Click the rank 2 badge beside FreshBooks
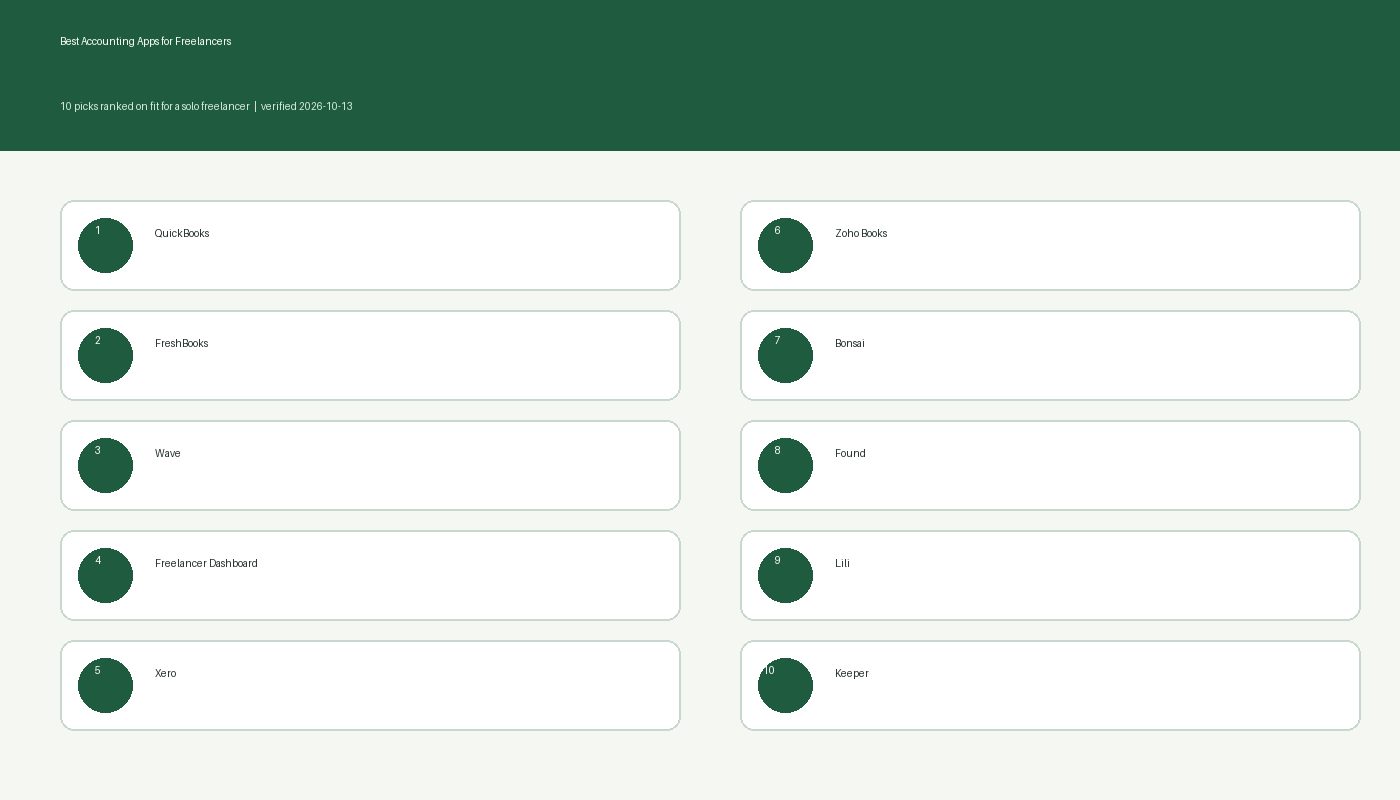Screen dimensions: 1400x800 105,355
